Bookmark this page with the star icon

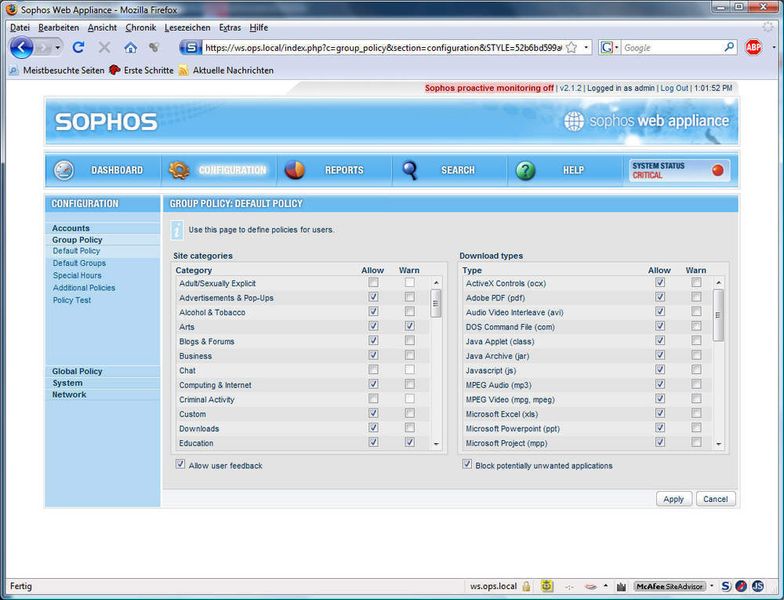[x=572, y=48]
